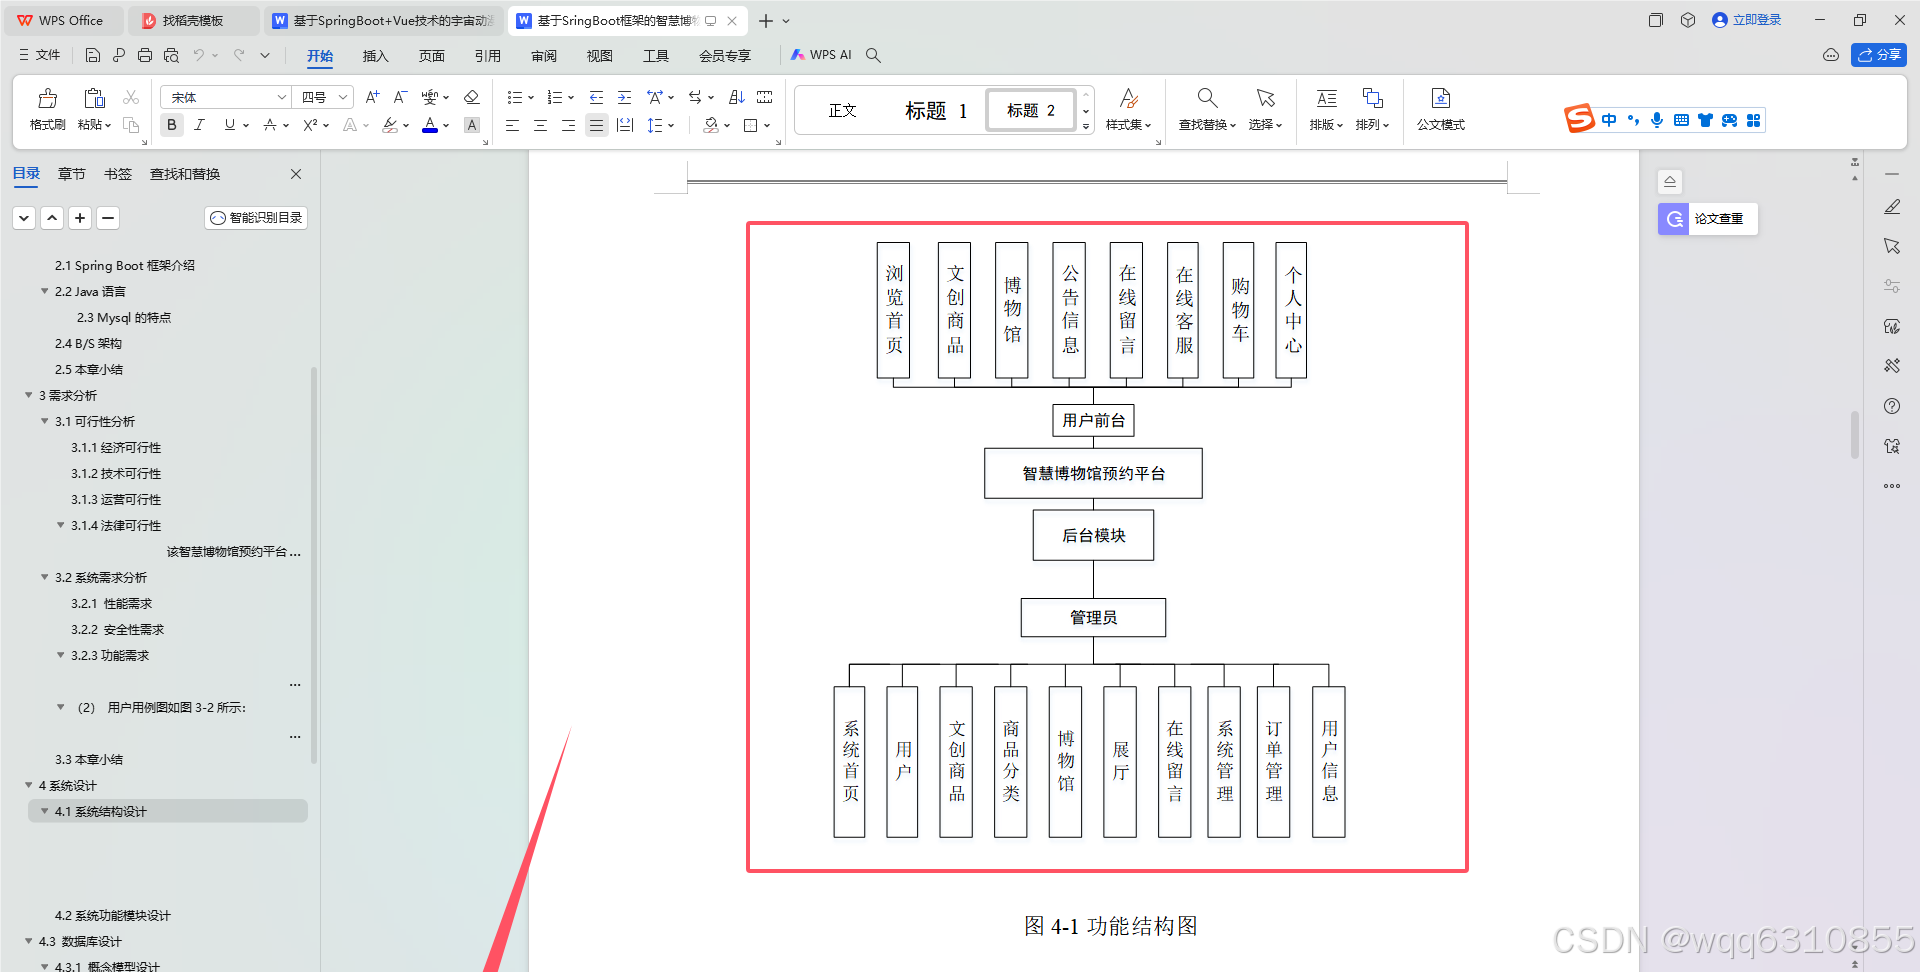Click the Find and Replace magnifier icon
The width and height of the screenshot is (1920, 972).
(1207, 98)
